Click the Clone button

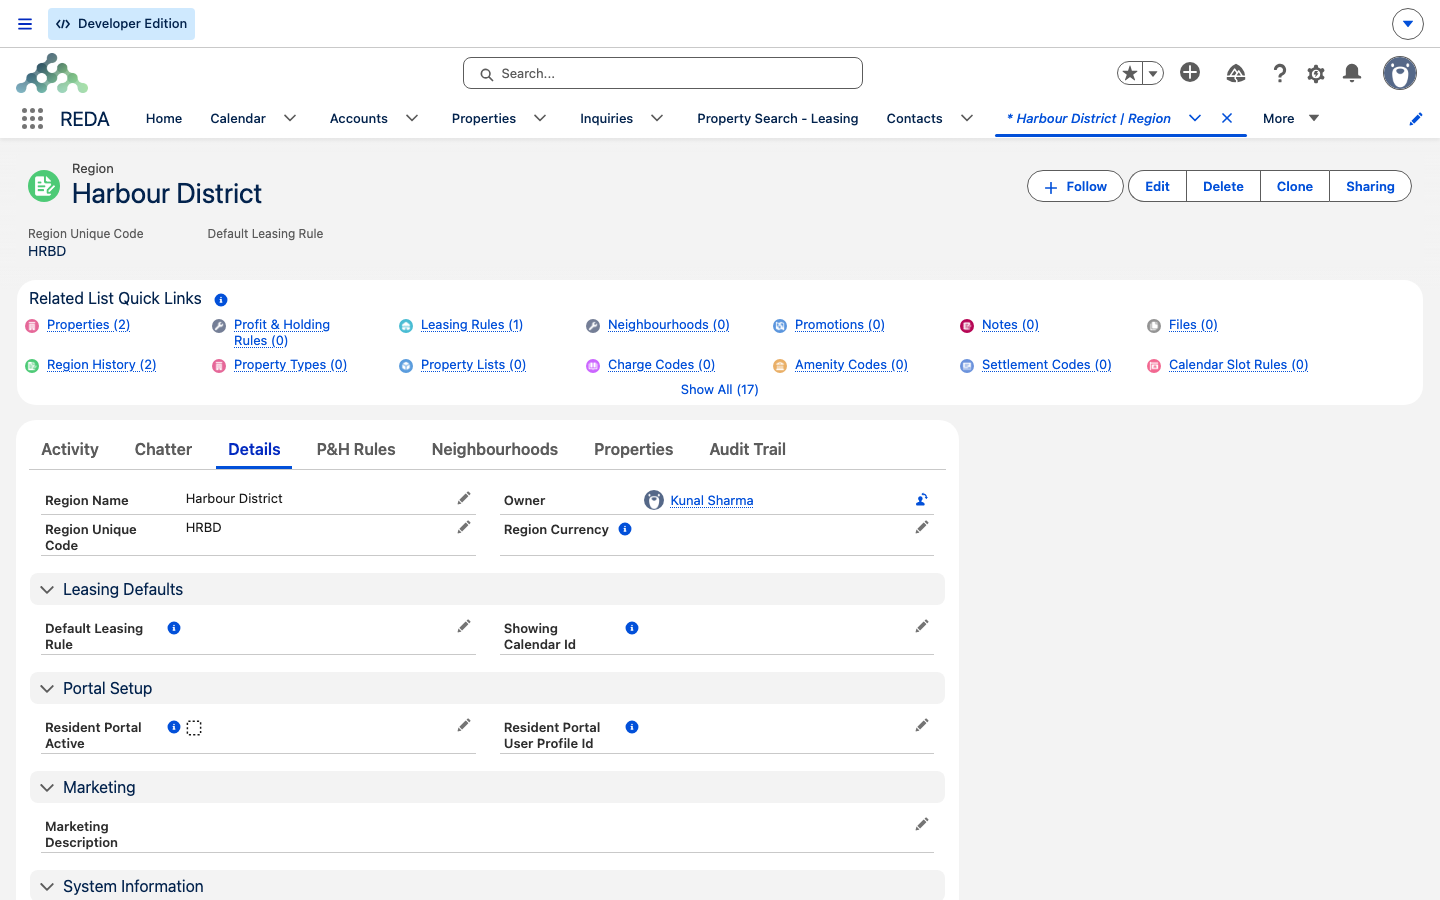coord(1295,187)
